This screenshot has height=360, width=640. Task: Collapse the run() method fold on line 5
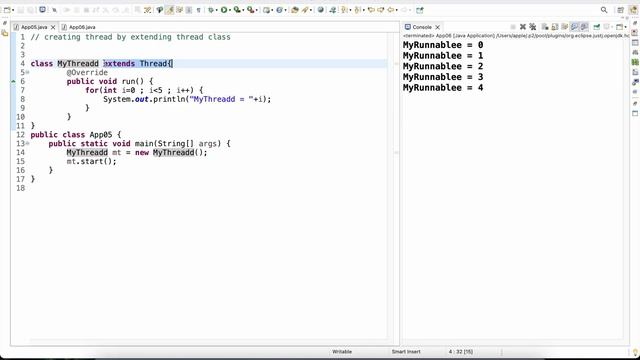[x=27, y=72]
